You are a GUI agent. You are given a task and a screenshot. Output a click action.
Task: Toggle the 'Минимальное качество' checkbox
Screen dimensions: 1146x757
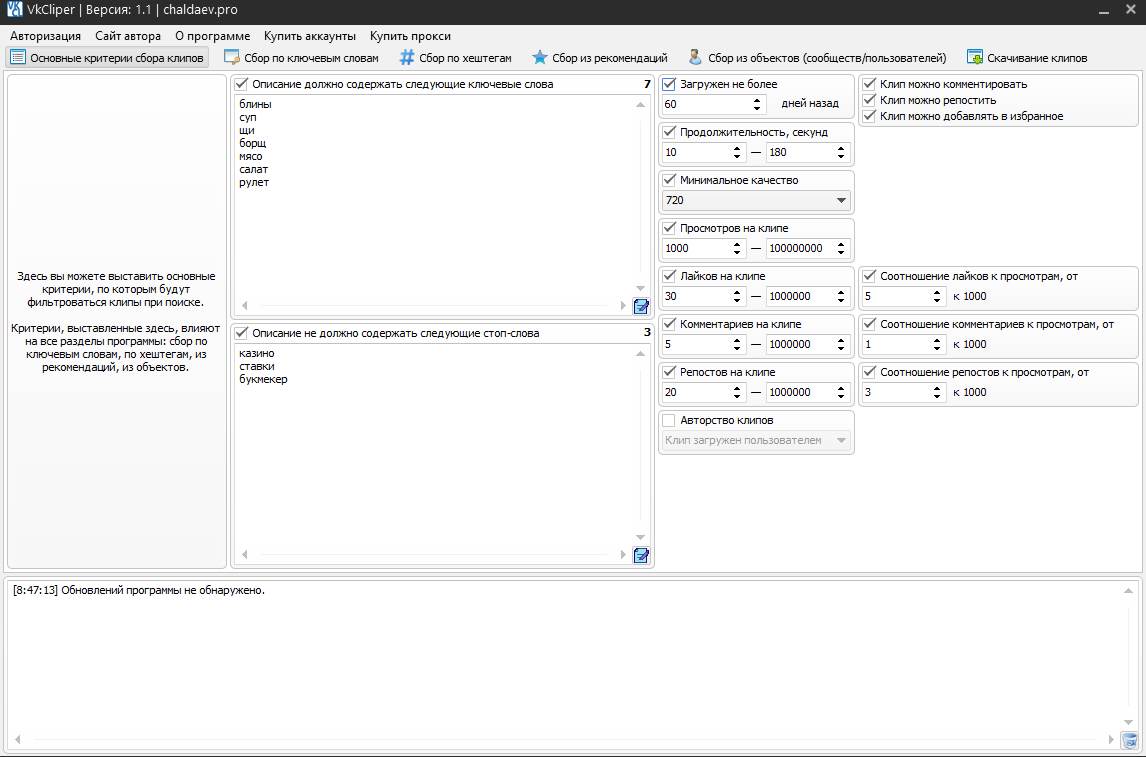point(669,180)
